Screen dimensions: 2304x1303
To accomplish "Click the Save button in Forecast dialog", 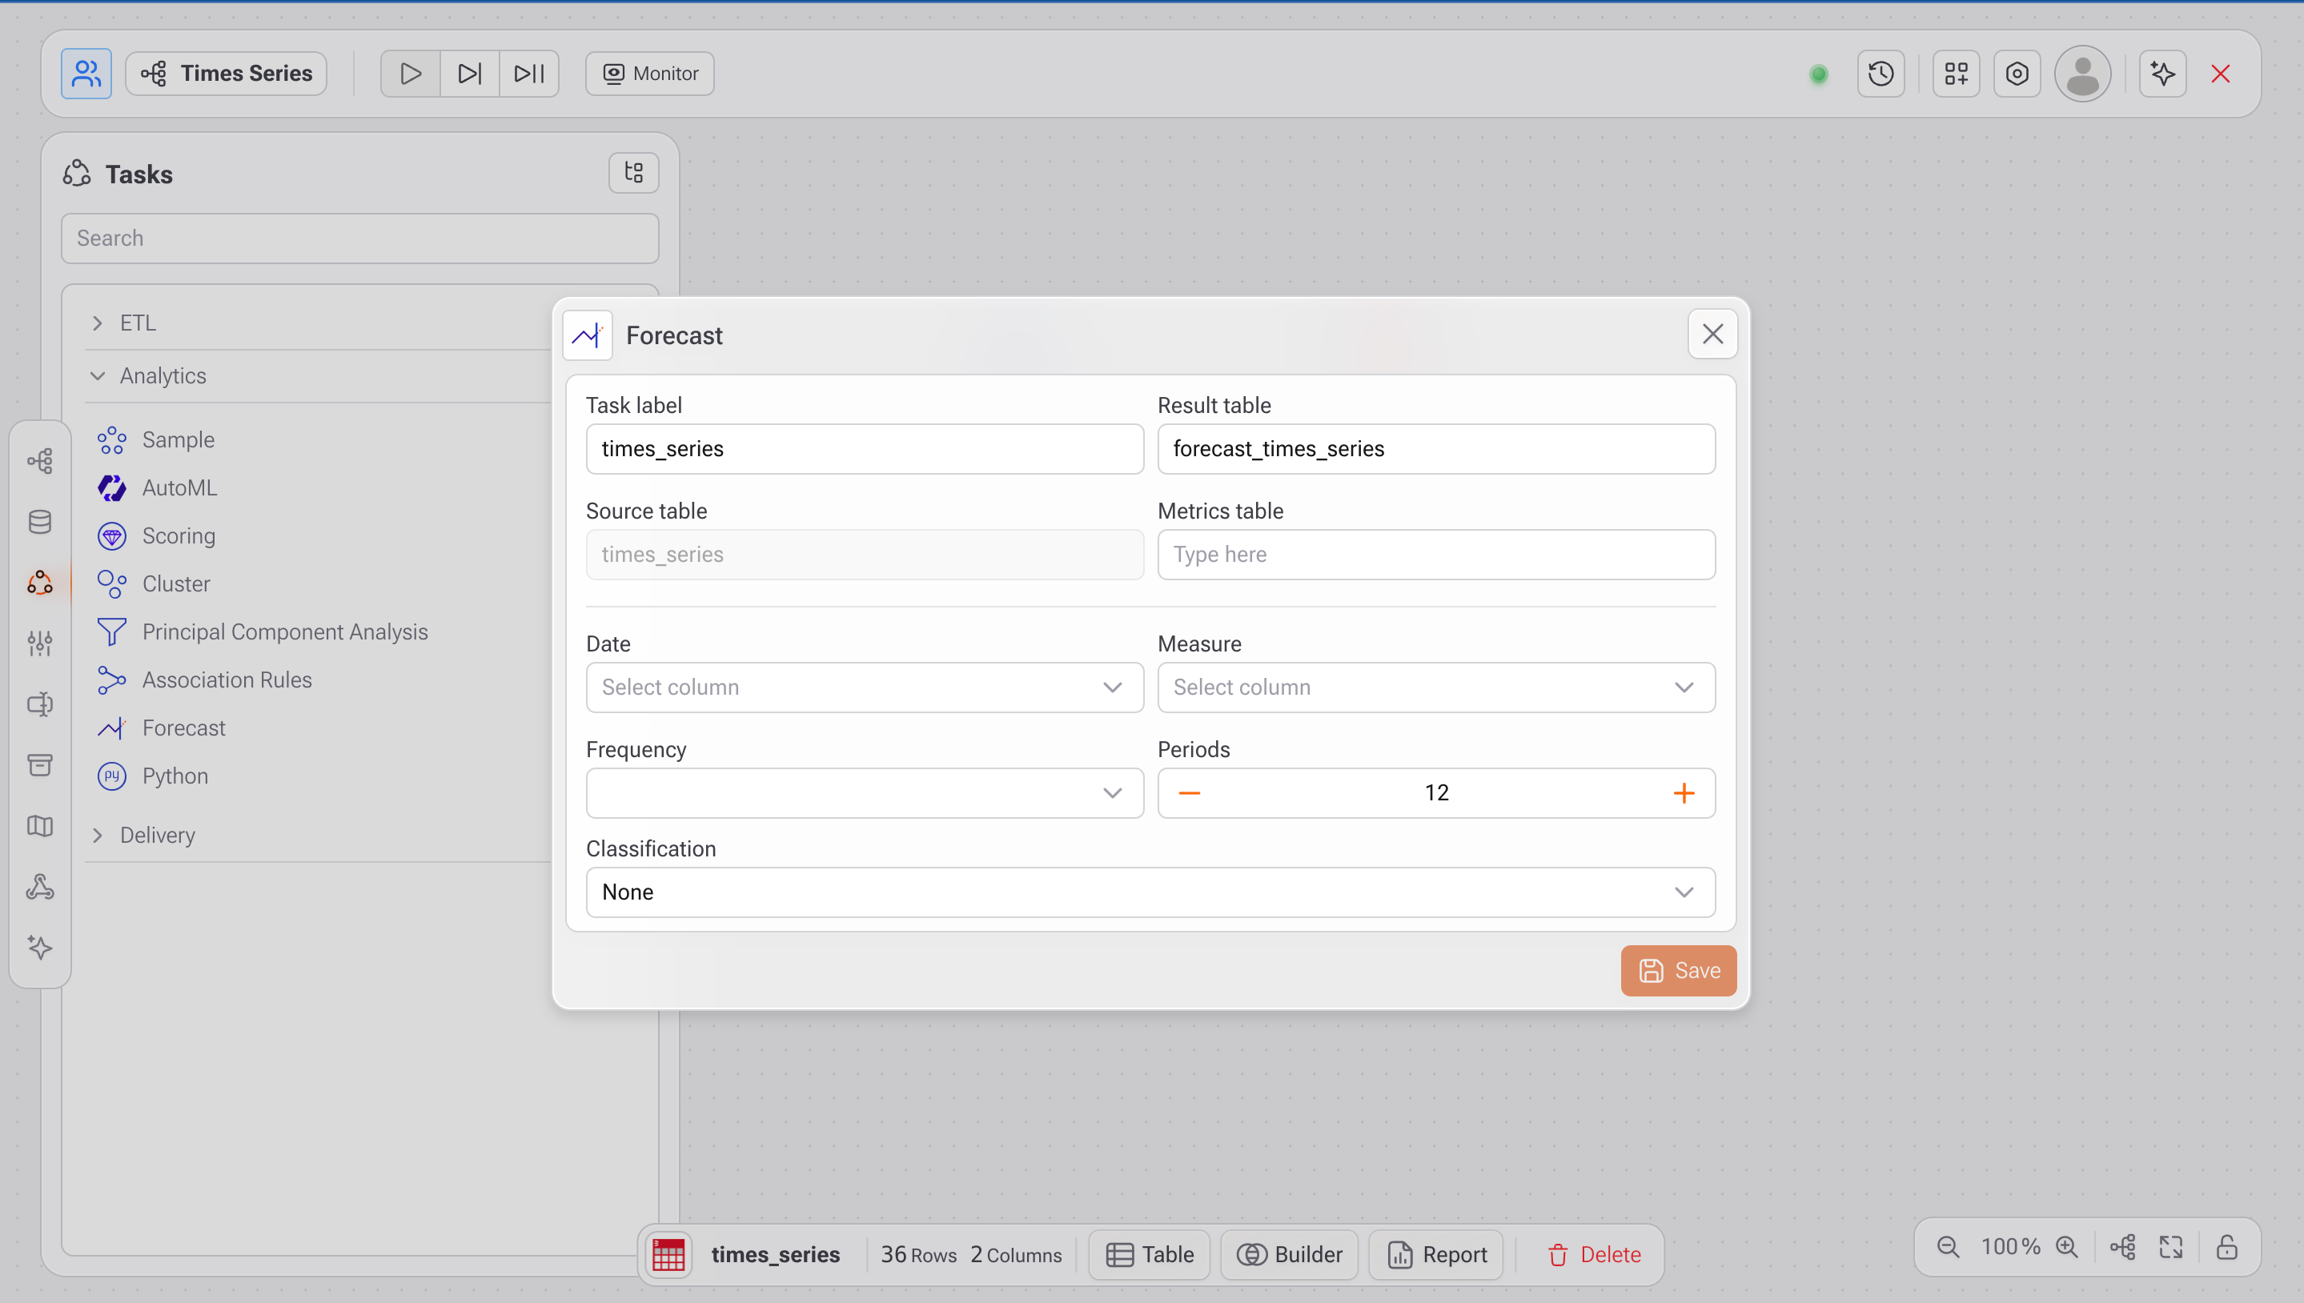I will click(1677, 970).
